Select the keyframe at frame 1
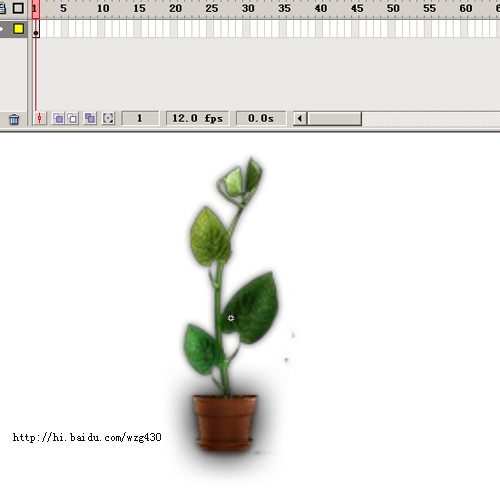The height and width of the screenshot is (491, 500). 36,29
